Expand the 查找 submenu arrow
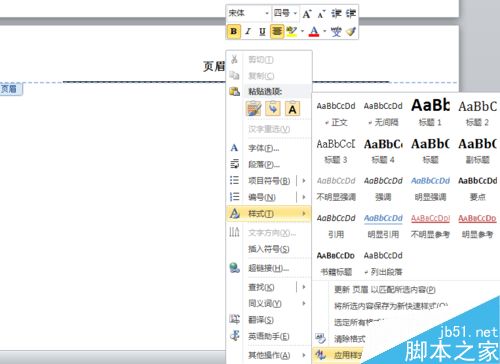500x364 pixels. tap(304, 287)
